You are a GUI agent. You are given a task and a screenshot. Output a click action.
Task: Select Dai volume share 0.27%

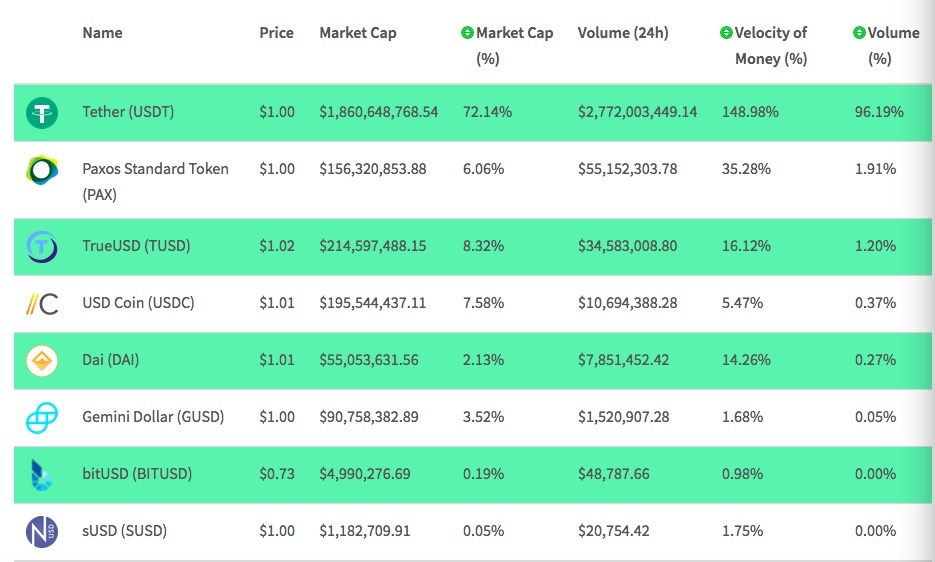[x=875, y=360]
